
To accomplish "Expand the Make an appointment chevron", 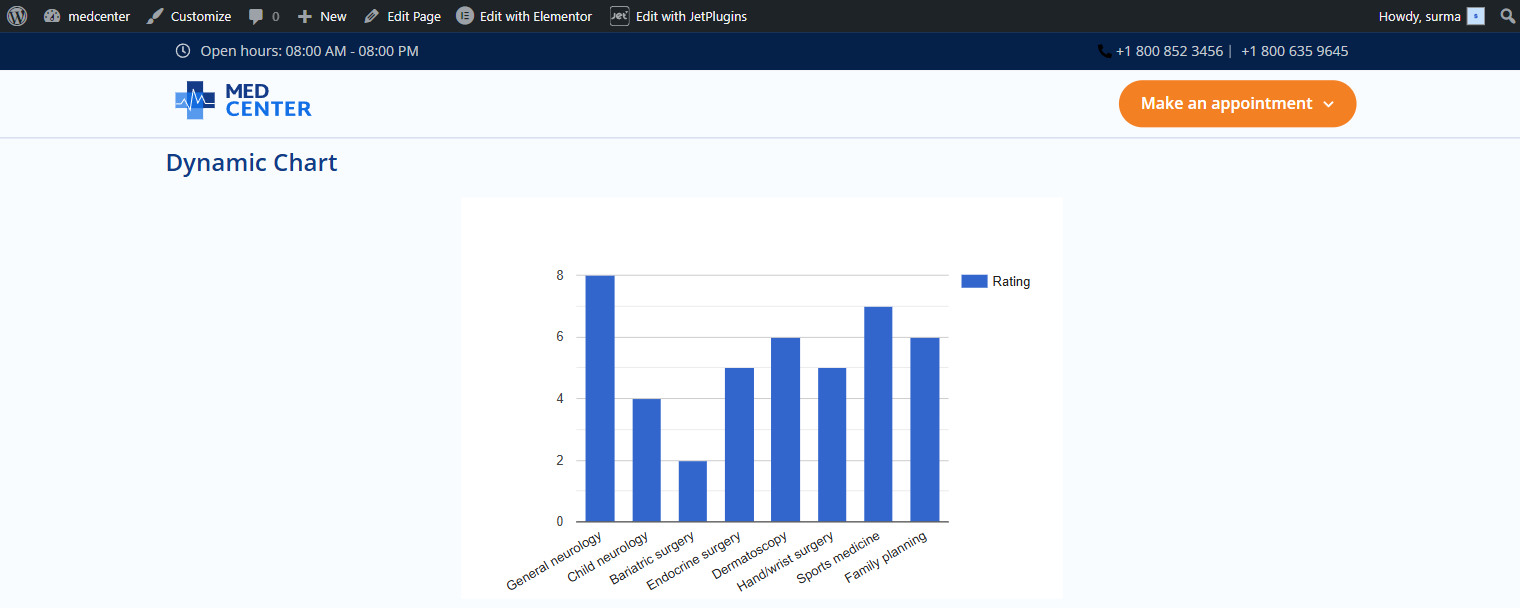I will pyautogui.click(x=1328, y=104).
